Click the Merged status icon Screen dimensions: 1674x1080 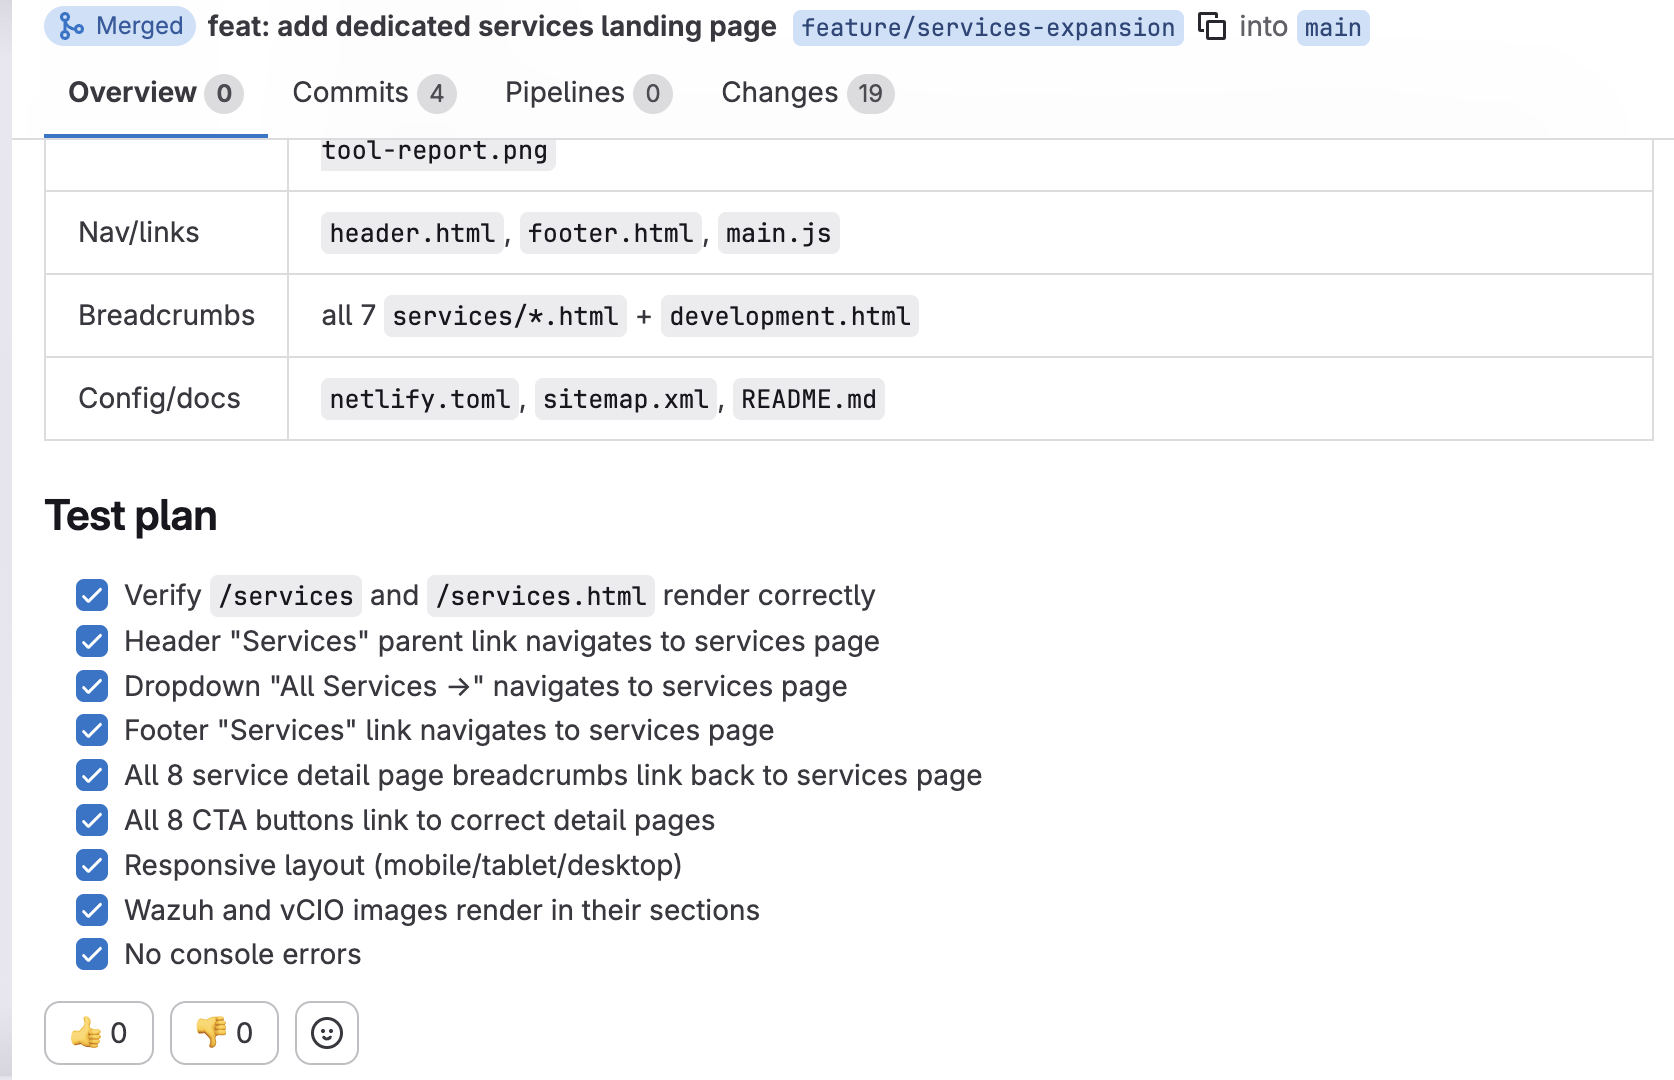point(68,26)
